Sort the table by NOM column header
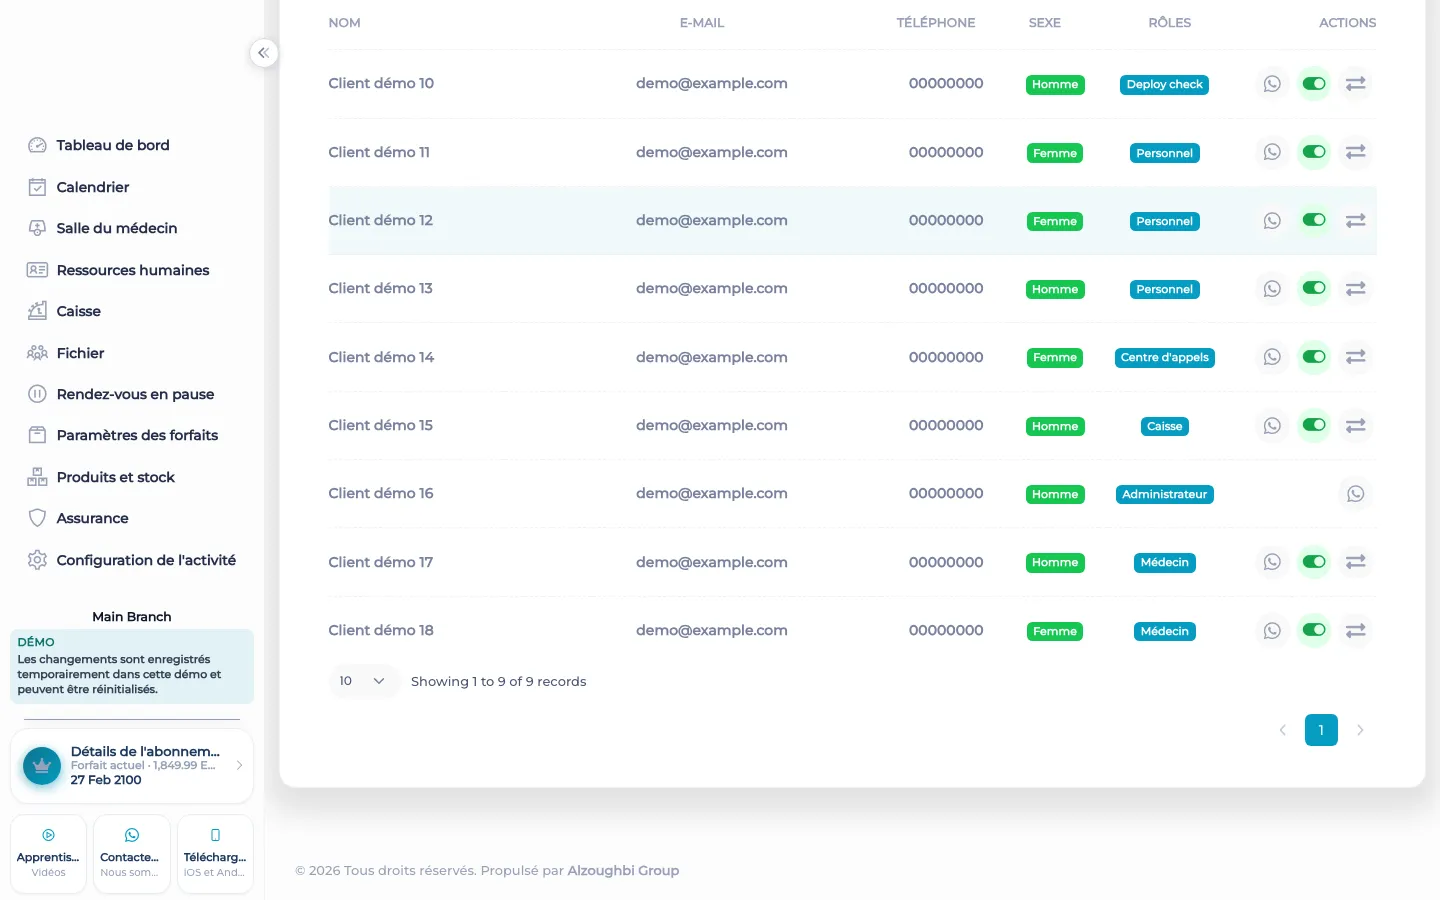The image size is (1440, 900). click(345, 23)
